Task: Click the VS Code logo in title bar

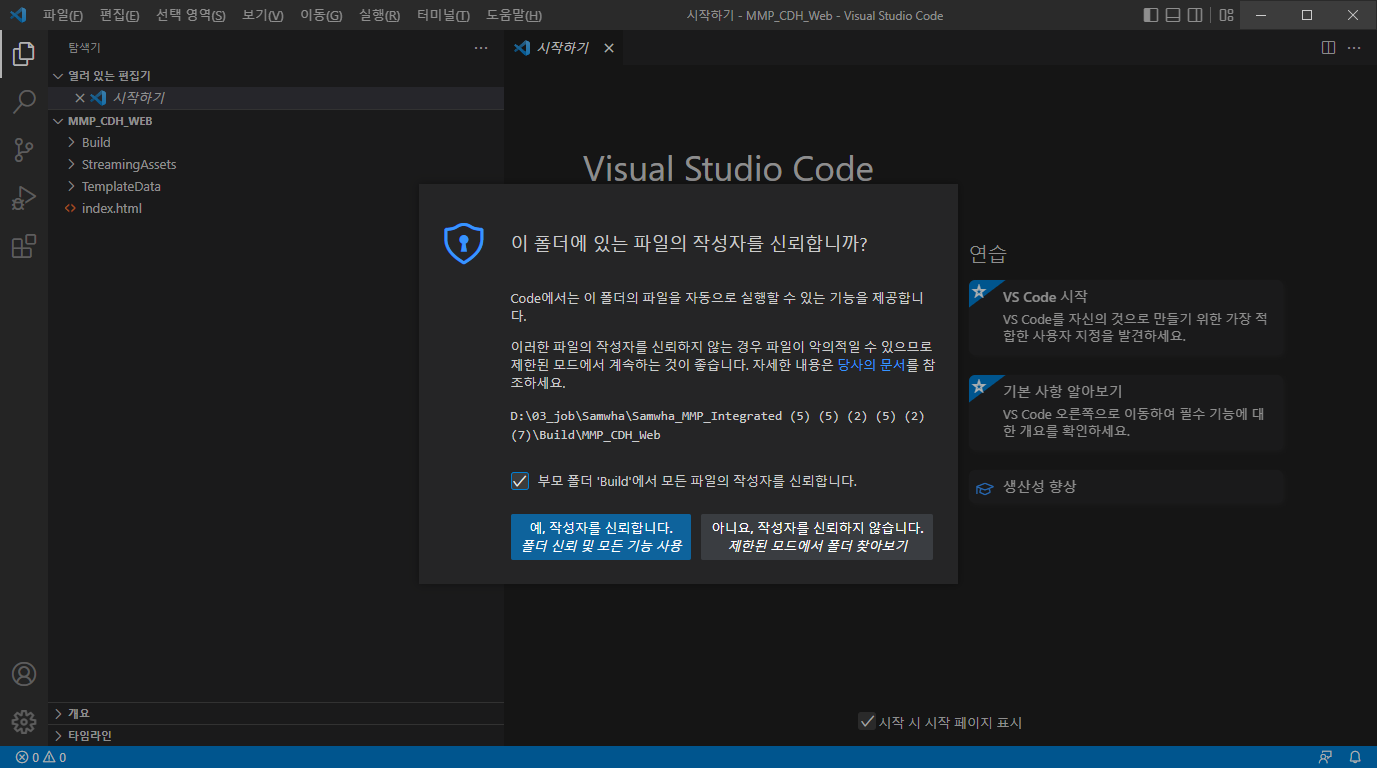Action: pyautogui.click(x=17, y=15)
